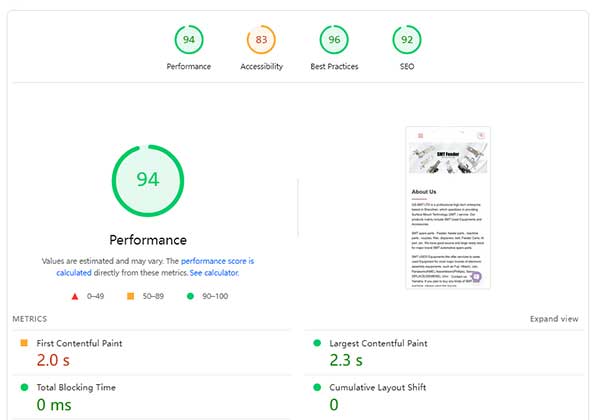Click orange square beside First Contentful Paint

click(24, 343)
